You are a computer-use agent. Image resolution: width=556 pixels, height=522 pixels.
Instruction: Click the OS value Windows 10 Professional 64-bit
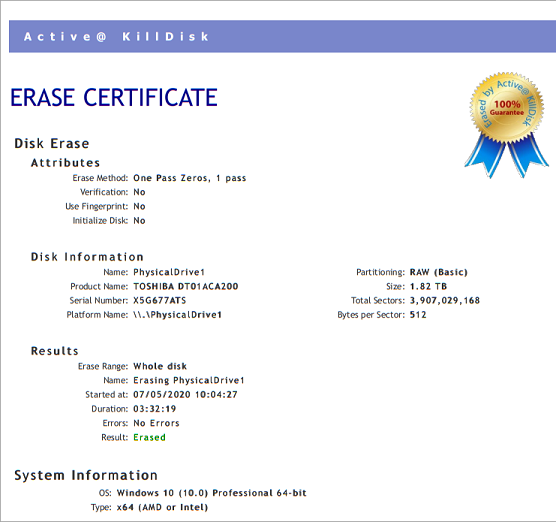212,493
